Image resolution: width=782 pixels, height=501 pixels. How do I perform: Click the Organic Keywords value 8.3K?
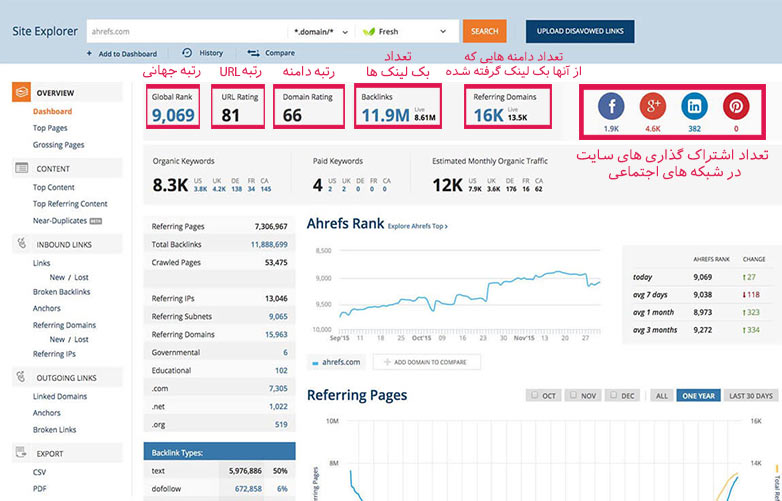pyautogui.click(x=170, y=185)
